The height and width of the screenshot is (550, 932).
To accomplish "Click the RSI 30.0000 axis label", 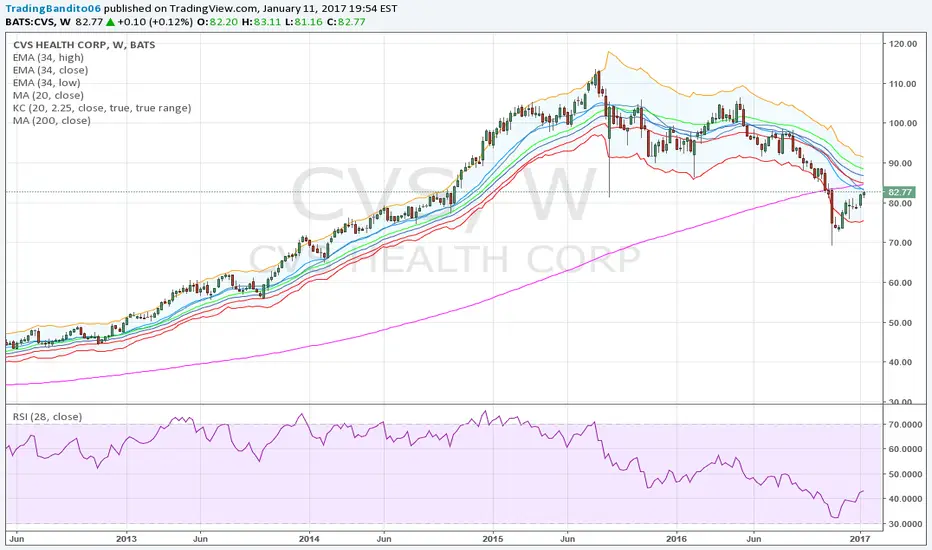I will [x=906, y=524].
